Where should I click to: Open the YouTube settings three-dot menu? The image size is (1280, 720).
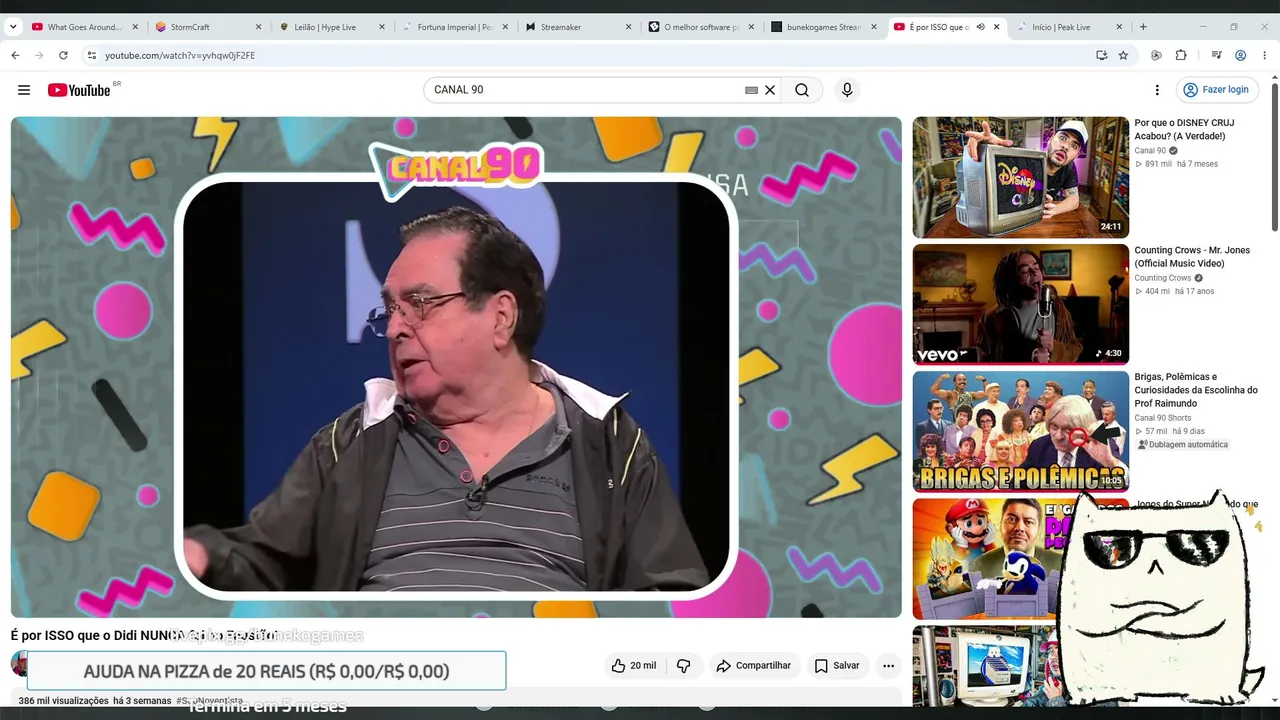click(1157, 90)
